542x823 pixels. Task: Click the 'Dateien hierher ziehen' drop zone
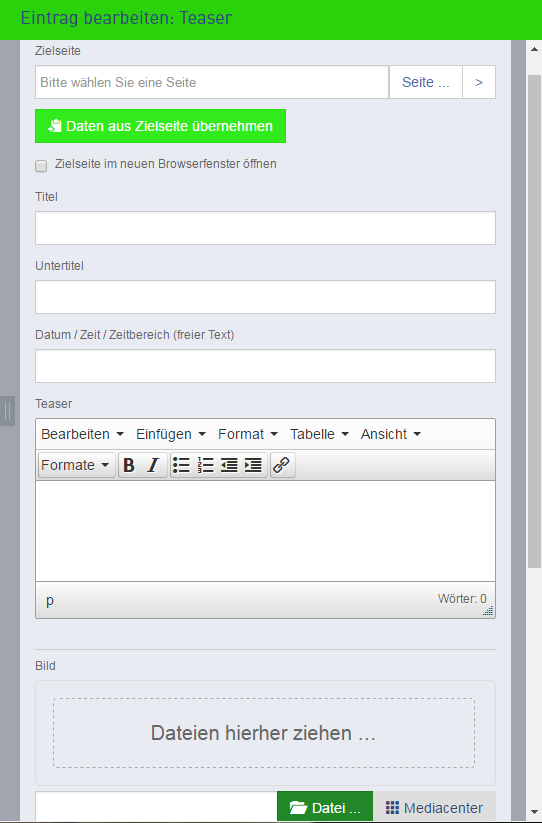coord(264,733)
